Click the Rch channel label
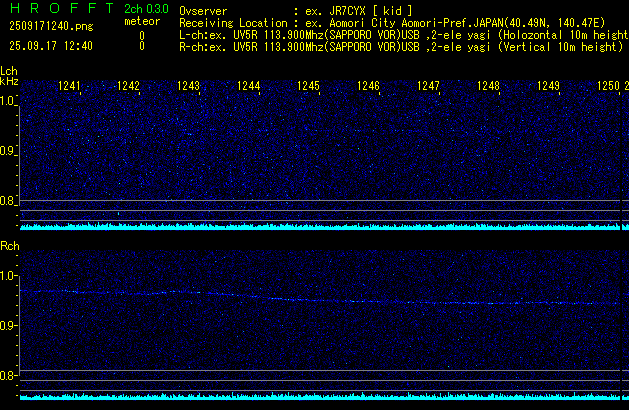Screen dimensions: 629x410 10,246
